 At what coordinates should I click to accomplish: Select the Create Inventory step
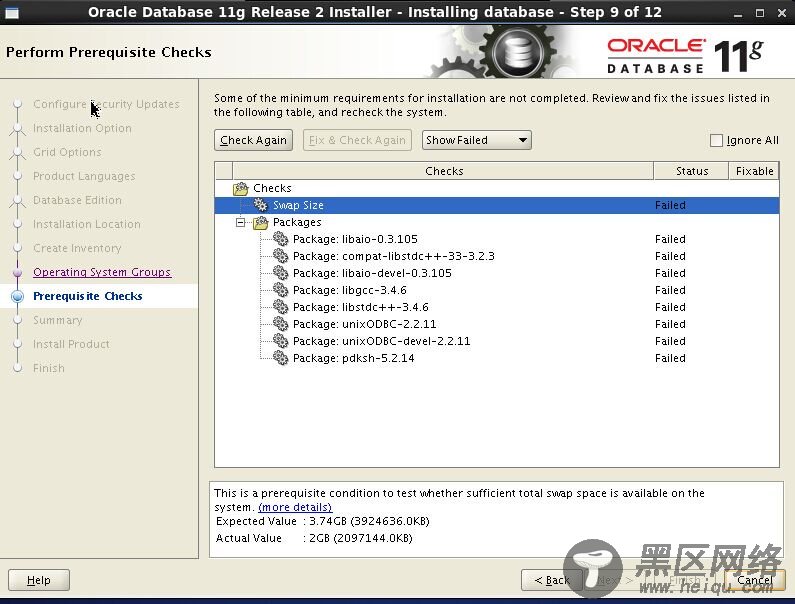(x=77, y=248)
